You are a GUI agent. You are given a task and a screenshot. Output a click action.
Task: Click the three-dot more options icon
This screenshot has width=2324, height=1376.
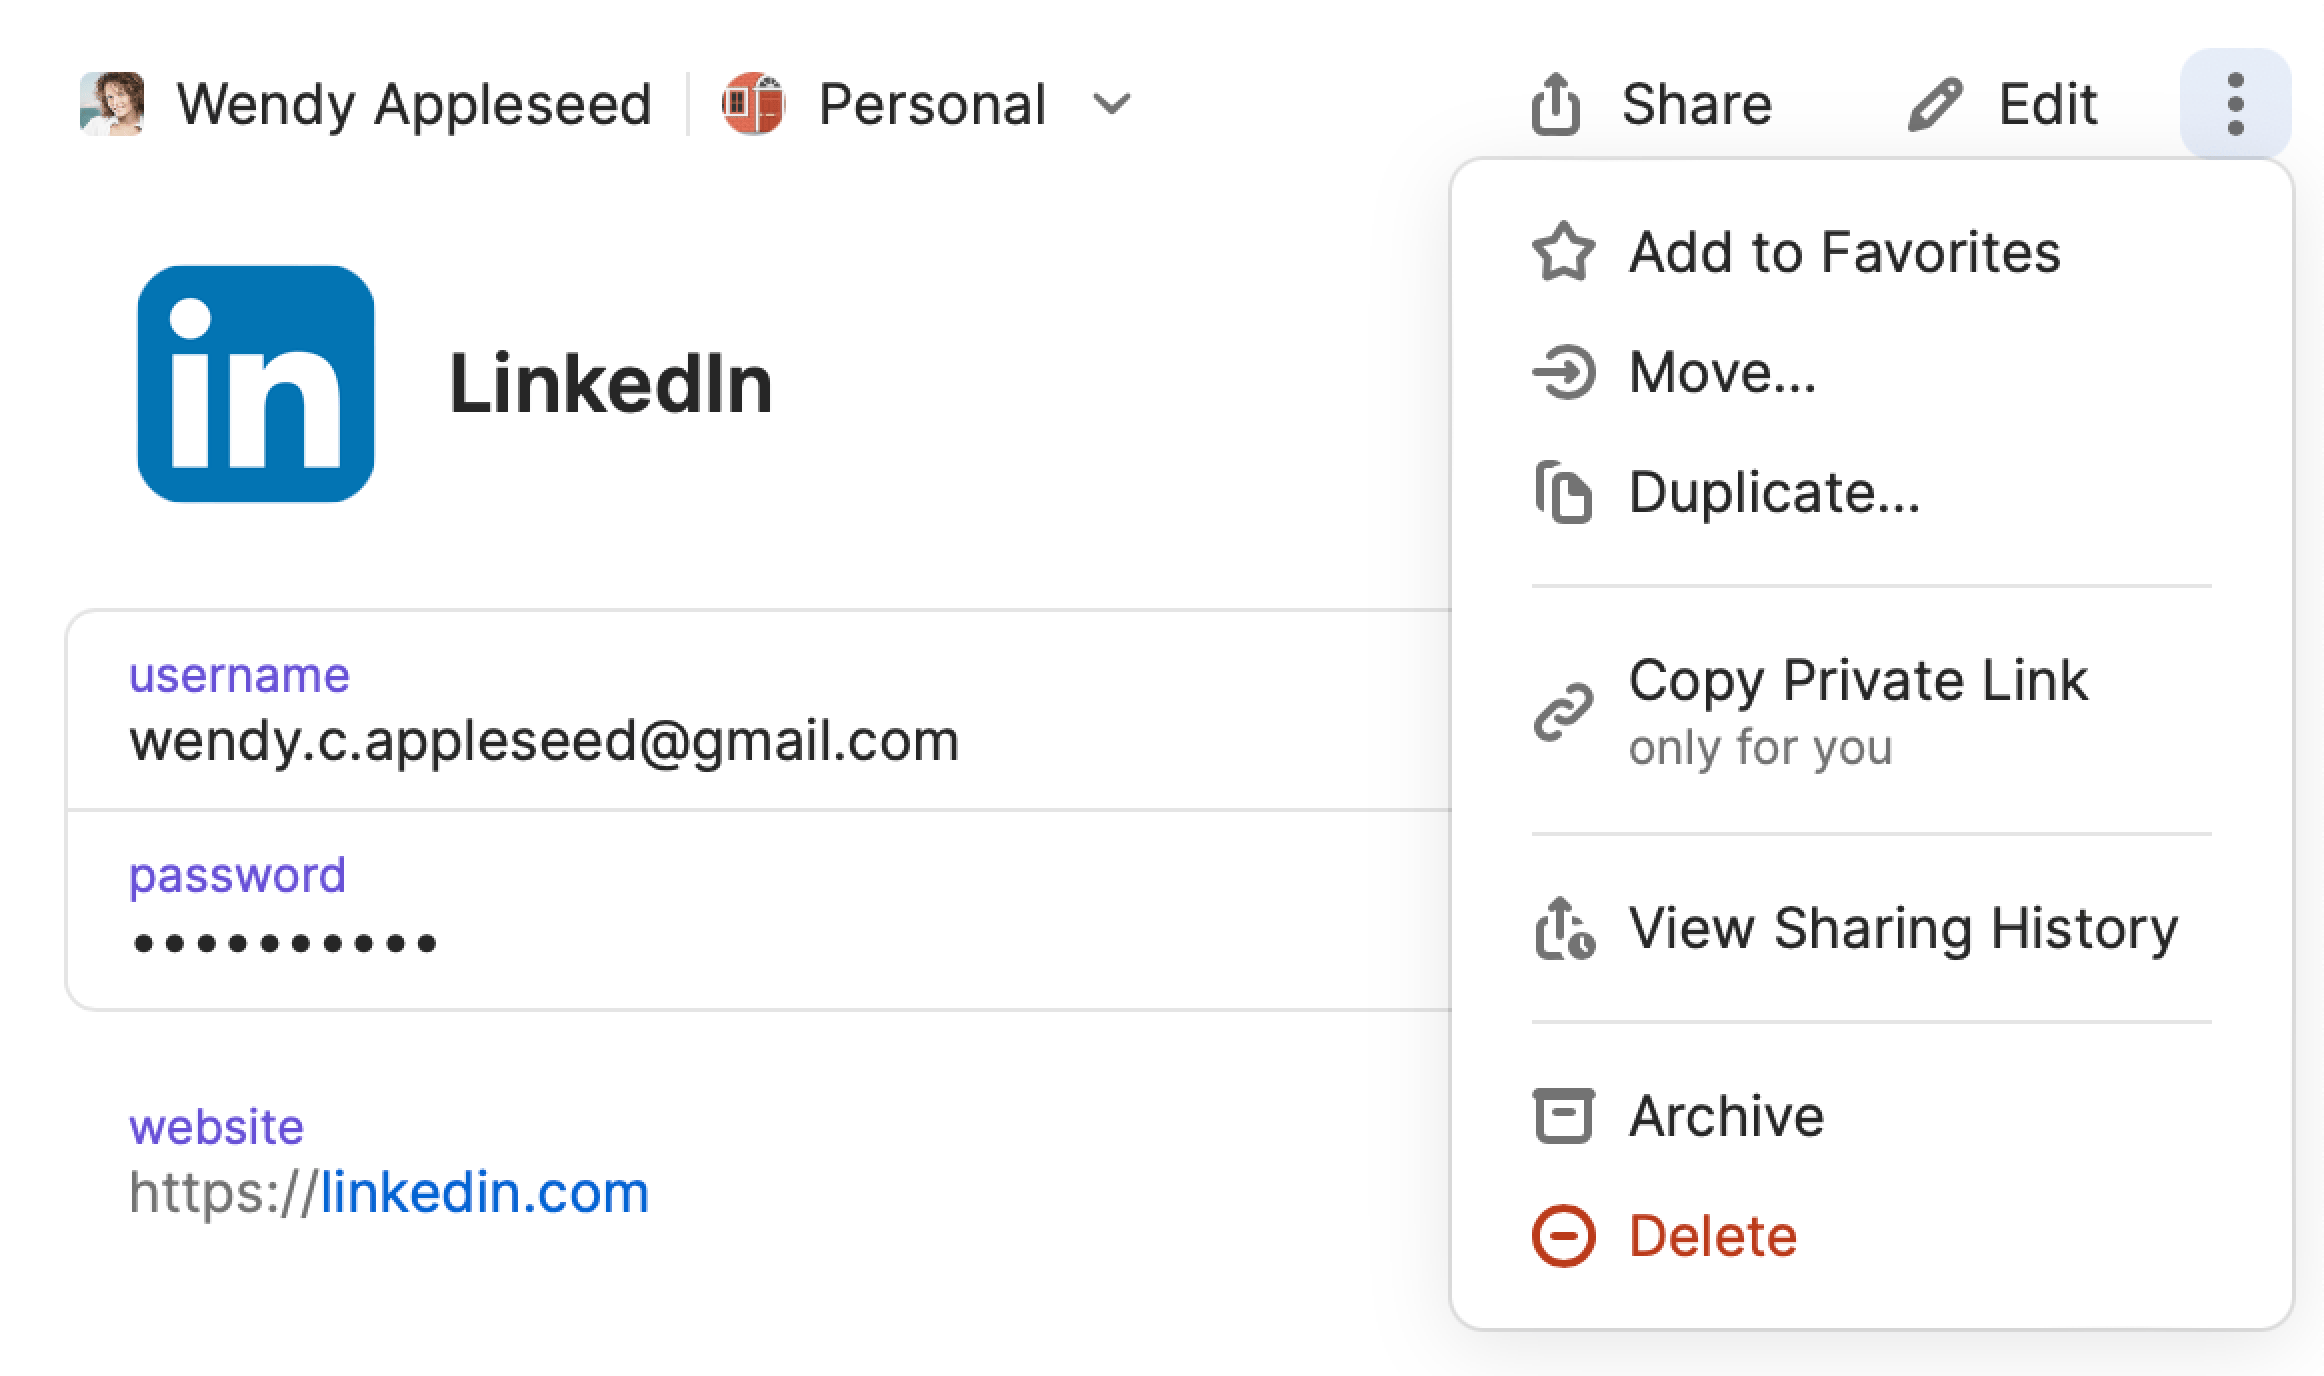[2235, 104]
